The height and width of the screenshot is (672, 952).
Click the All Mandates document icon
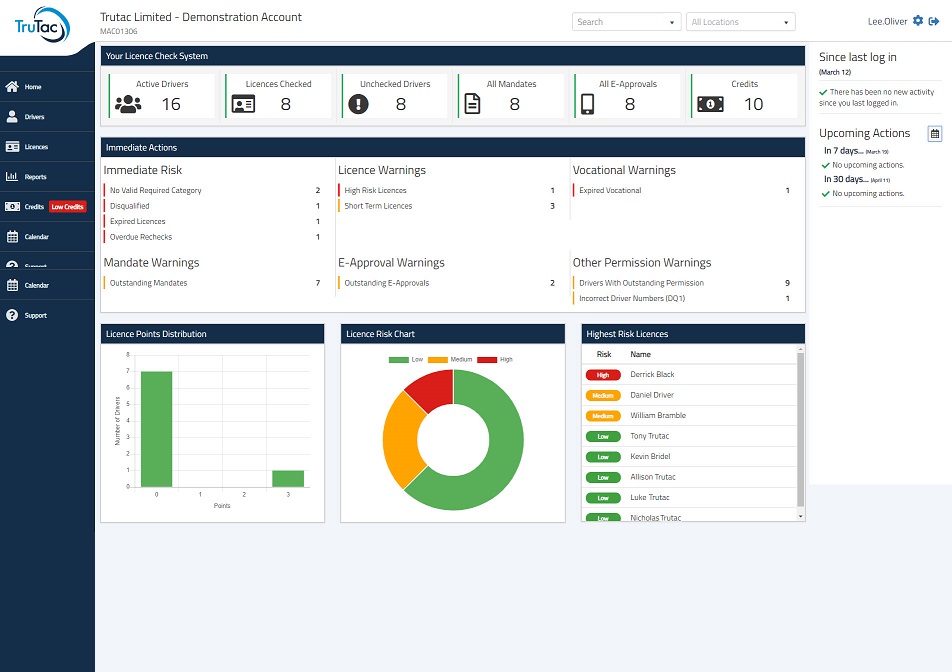(472, 104)
